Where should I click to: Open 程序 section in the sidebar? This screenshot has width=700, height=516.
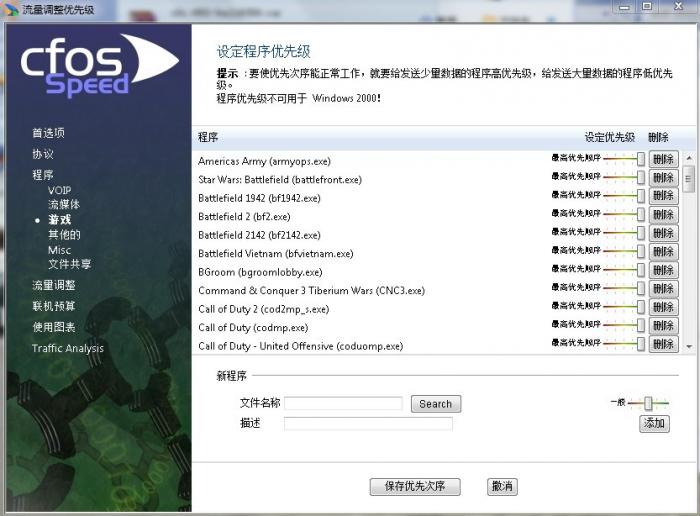click(43, 175)
